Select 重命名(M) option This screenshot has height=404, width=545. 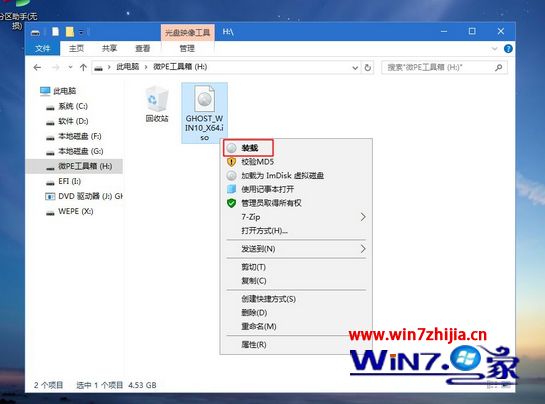click(296, 326)
